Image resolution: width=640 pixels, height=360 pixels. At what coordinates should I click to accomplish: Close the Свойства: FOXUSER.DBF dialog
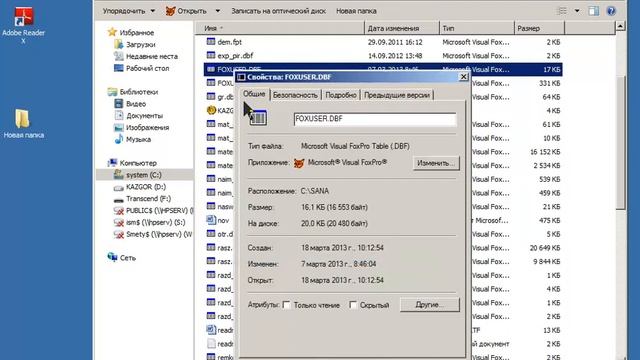(463, 77)
